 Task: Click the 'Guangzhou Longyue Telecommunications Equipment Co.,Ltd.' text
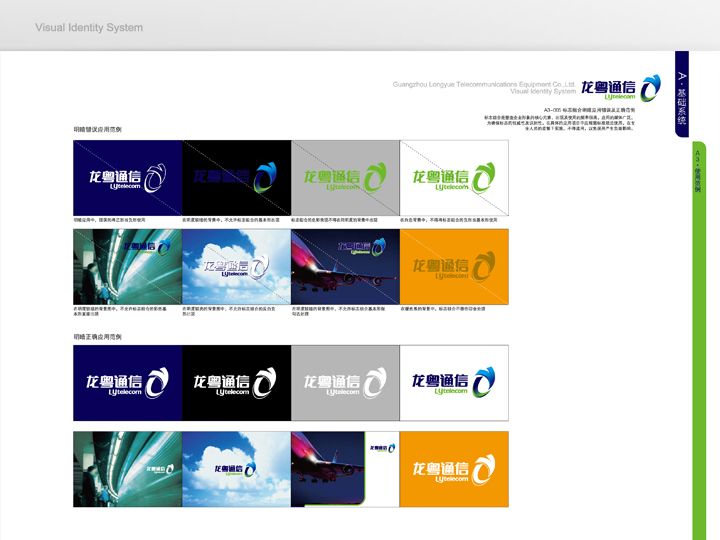(484, 84)
